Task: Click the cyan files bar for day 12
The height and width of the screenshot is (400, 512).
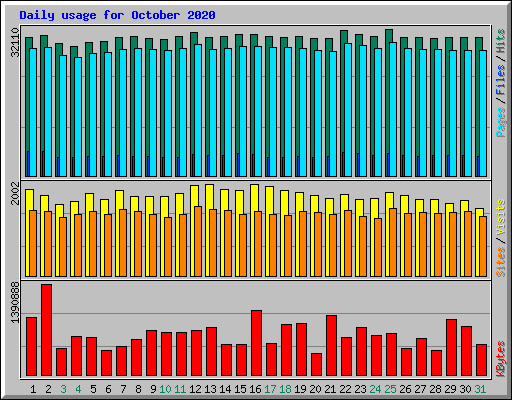Action: coord(198,110)
